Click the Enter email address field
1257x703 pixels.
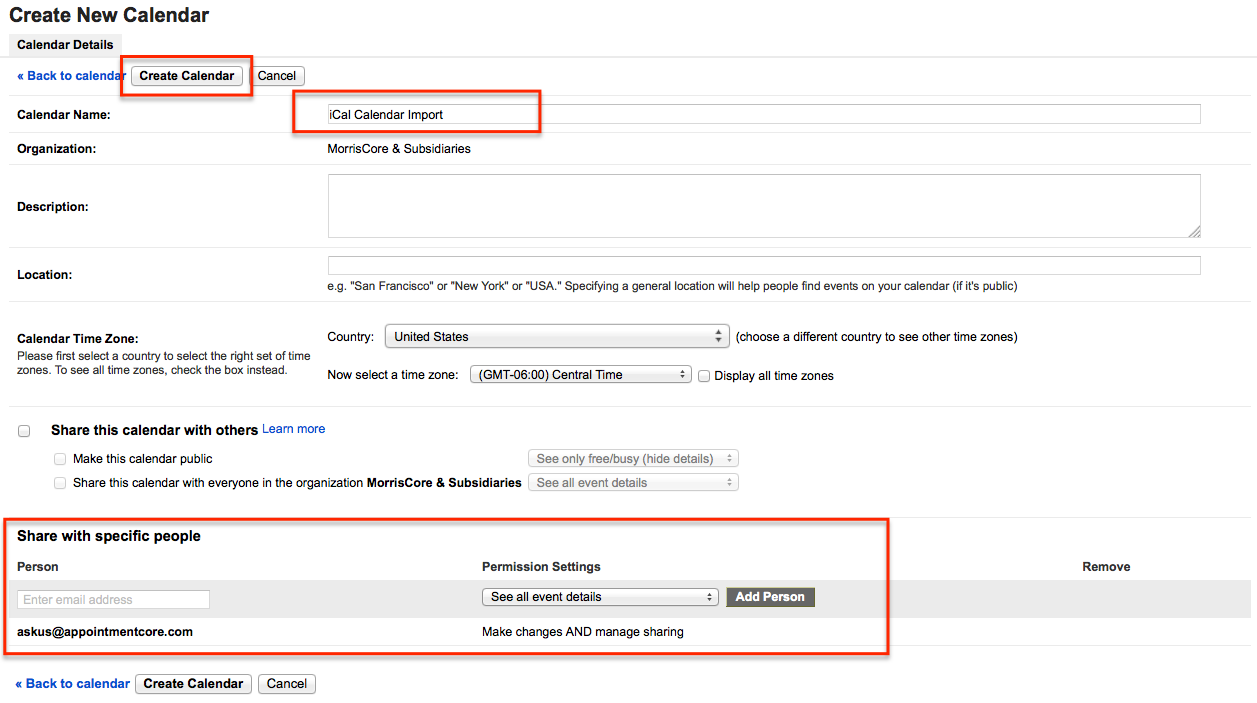(x=113, y=600)
